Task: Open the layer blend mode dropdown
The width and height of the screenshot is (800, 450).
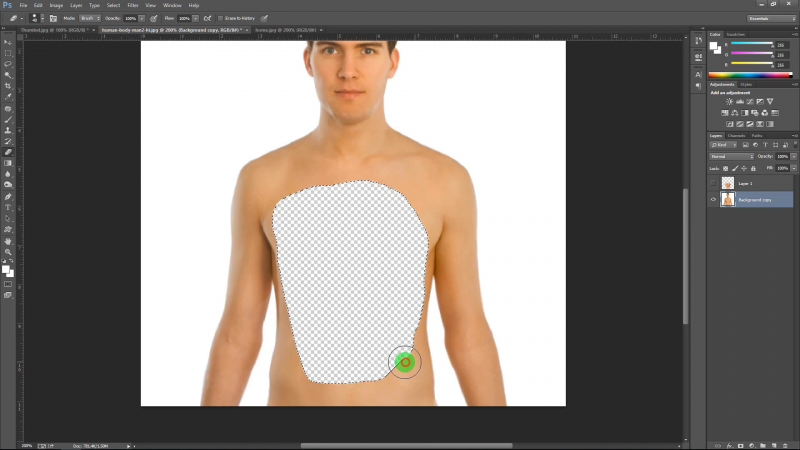Action: 731,157
